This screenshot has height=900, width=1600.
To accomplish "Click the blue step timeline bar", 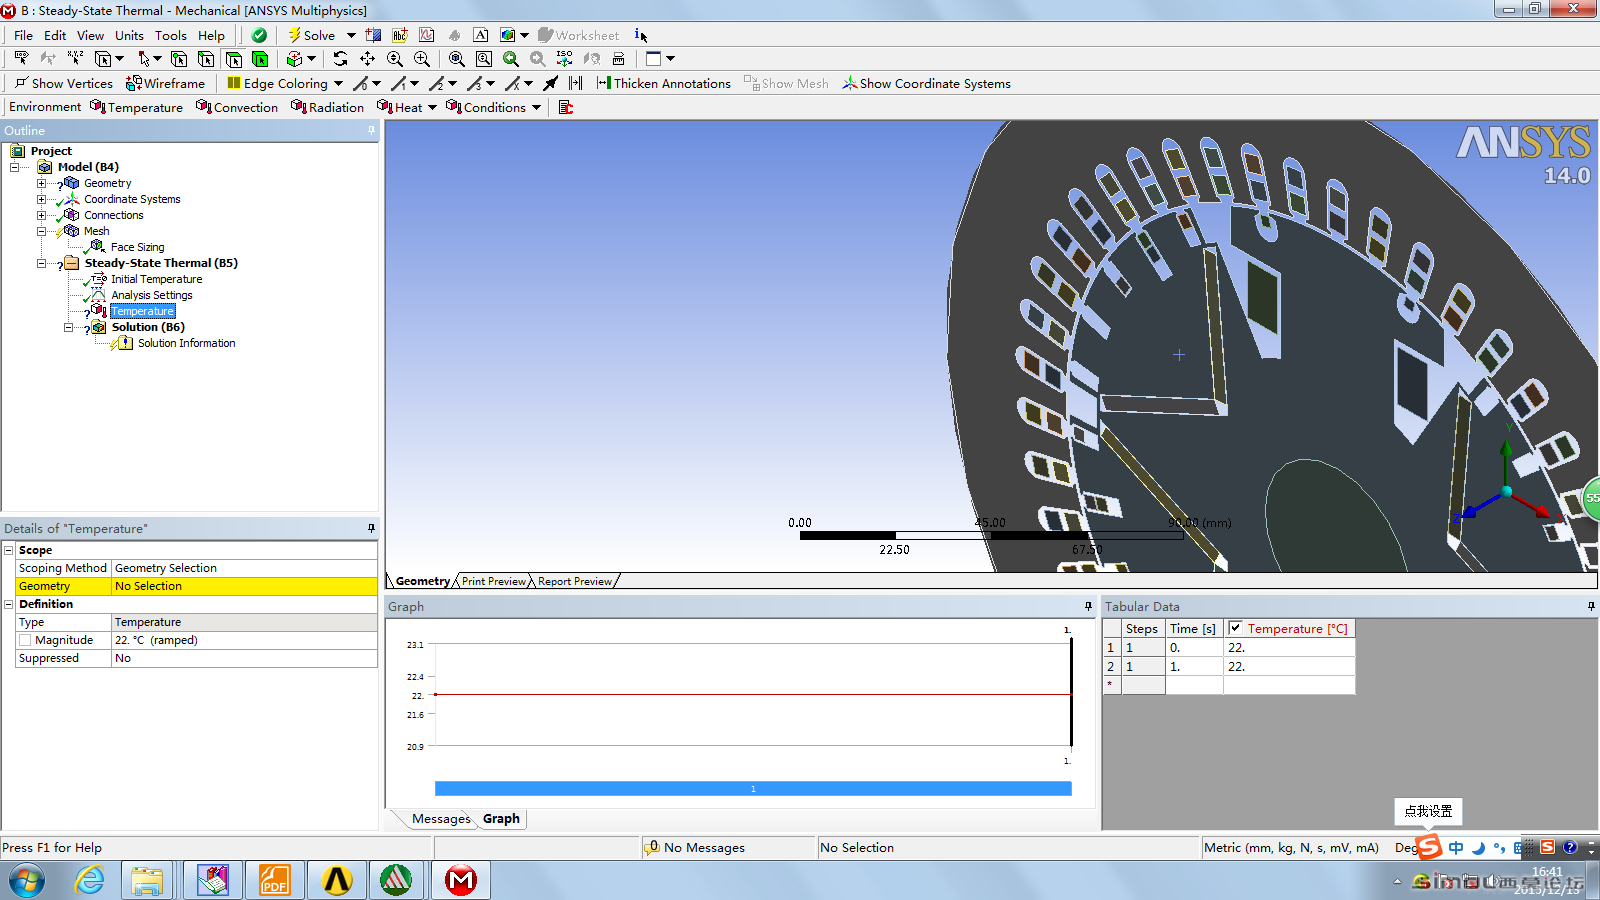I will 753,788.
